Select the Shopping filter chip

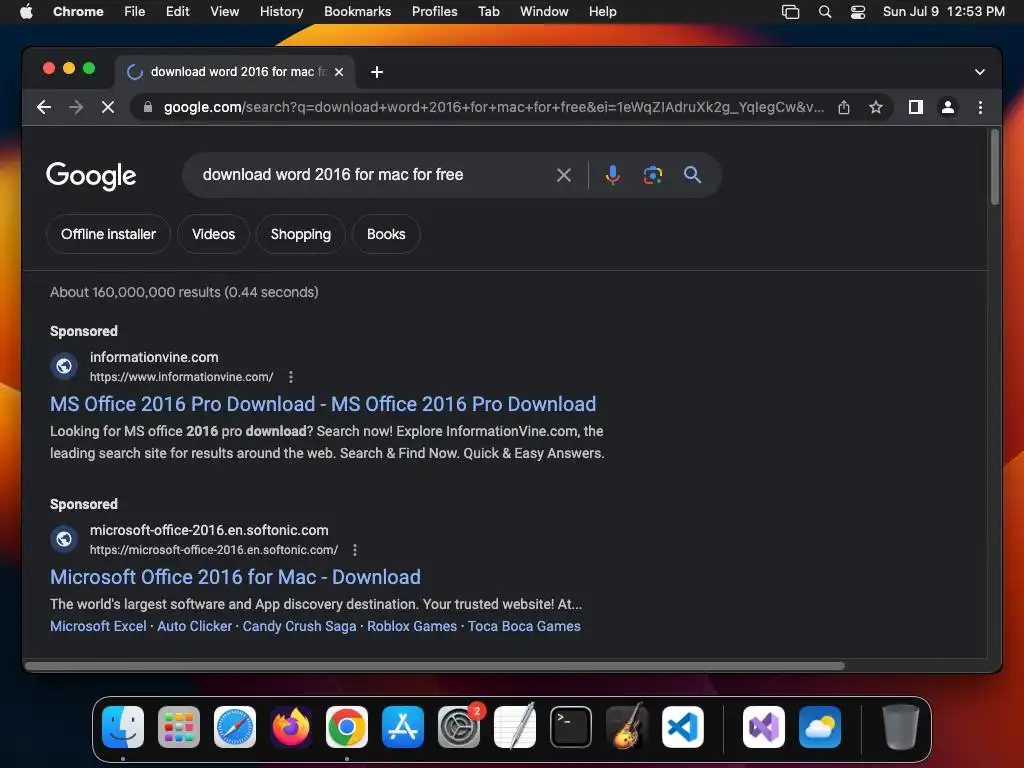click(x=300, y=234)
